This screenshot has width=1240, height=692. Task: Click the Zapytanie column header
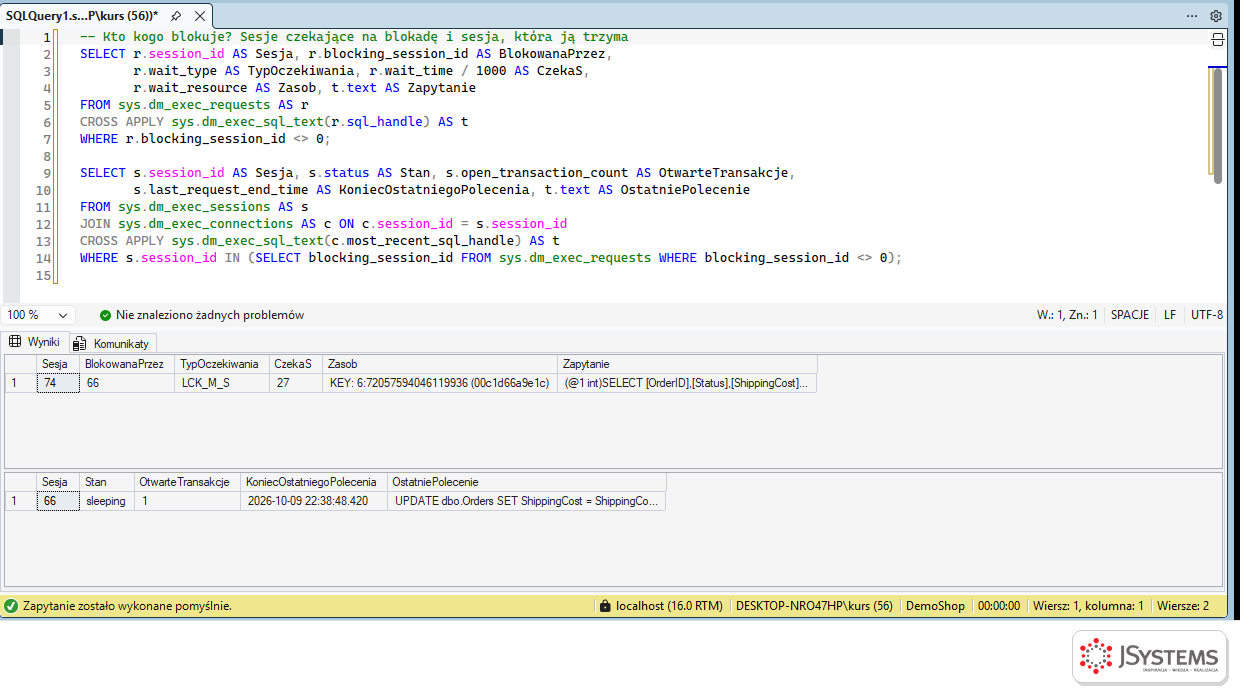(x=688, y=364)
